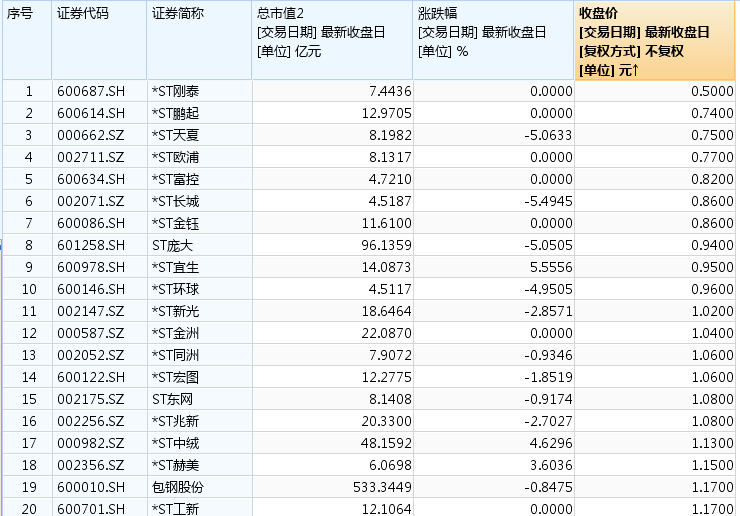Select stock name *ST宏图

coord(176,377)
